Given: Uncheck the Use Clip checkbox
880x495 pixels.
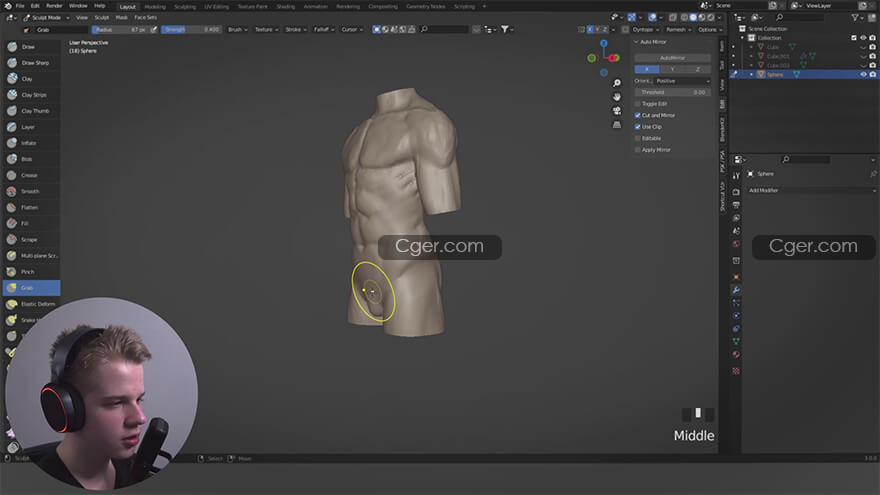Looking at the screenshot, I should [638, 127].
